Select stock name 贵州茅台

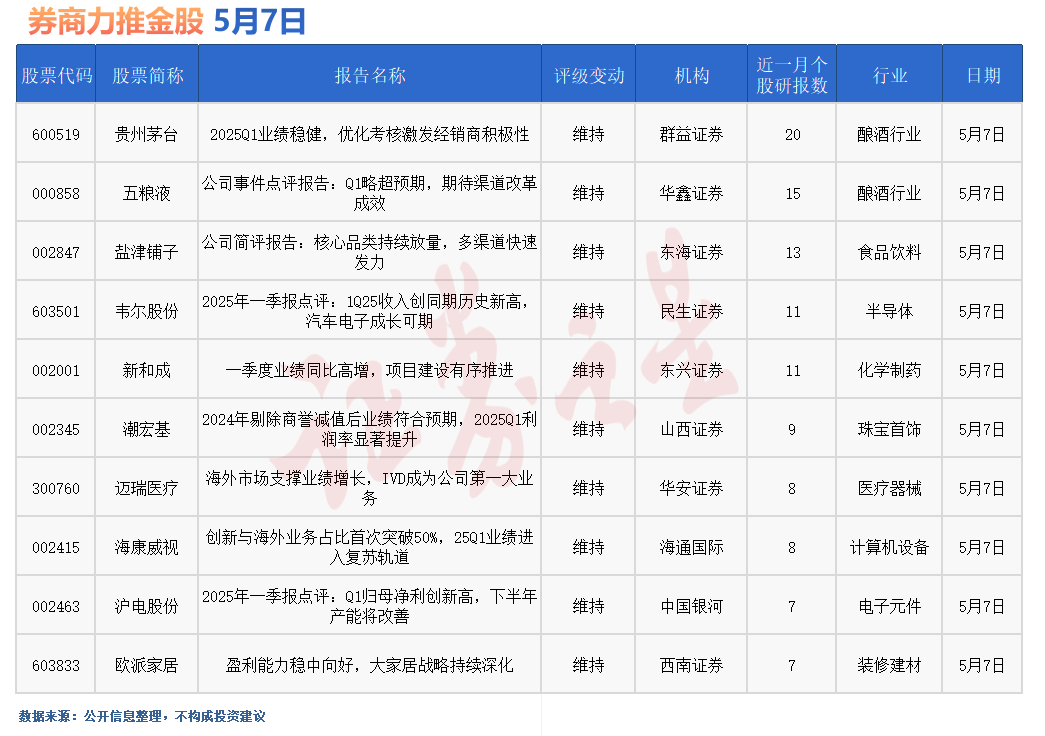click(147, 135)
